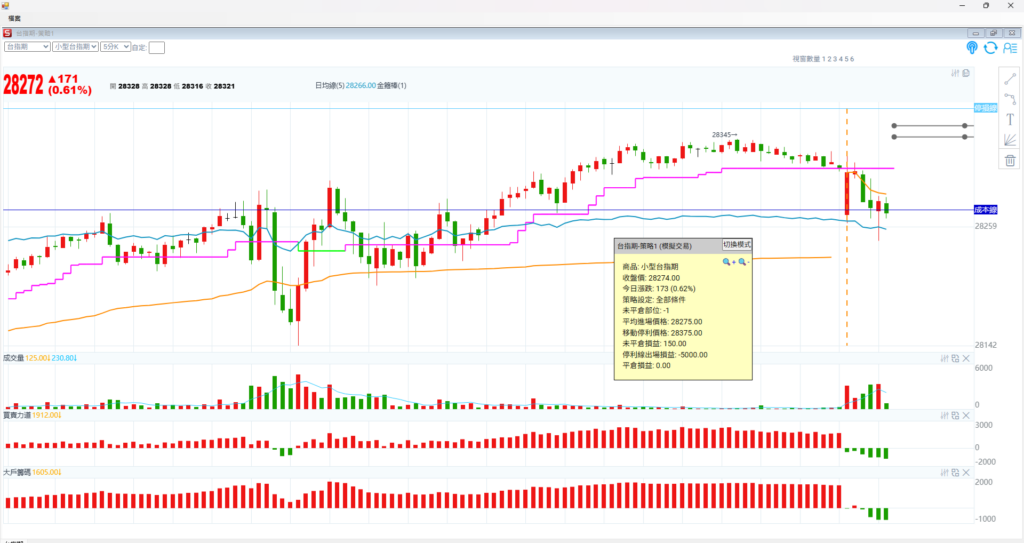Choose the fan lines drawing tool
The width and height of the screenshot is (1024, 543).
pyautogui.click(x=1010, y=140)
